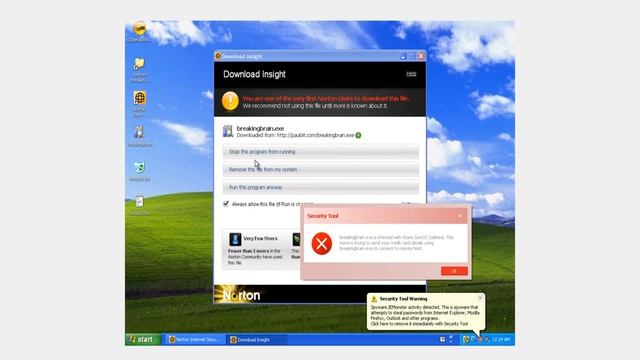Open the document file desktop icon
Image resolution: width=640 pixels, height=360 pixels.
tap(140, 202)
